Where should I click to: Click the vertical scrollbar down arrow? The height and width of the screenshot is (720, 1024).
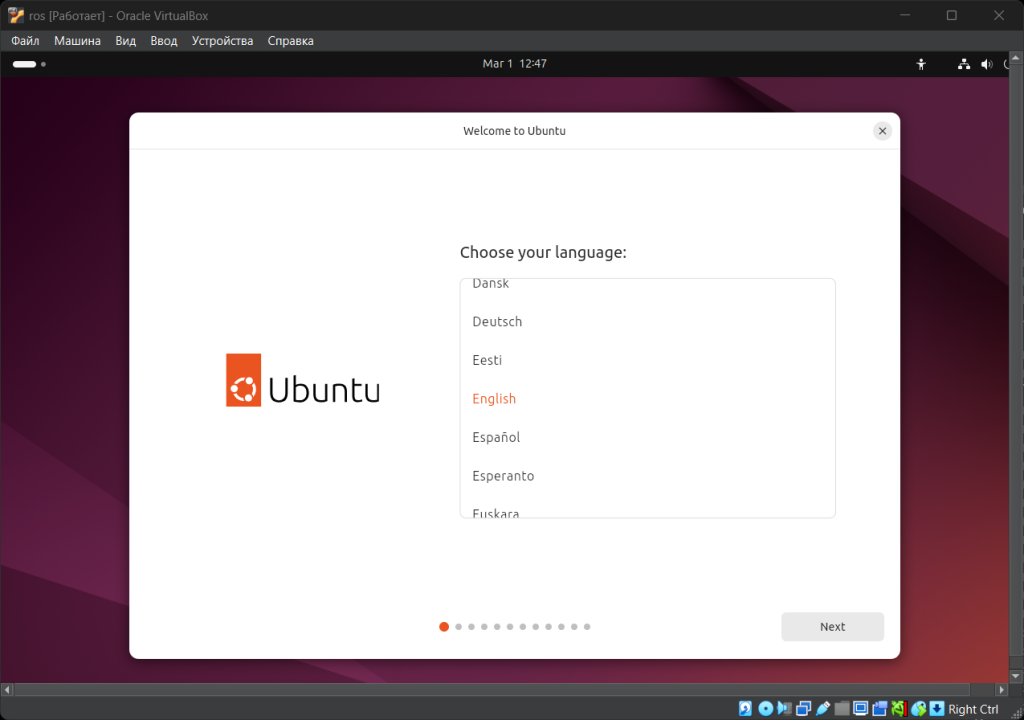pyautogui.click(x=1016, y=676)
